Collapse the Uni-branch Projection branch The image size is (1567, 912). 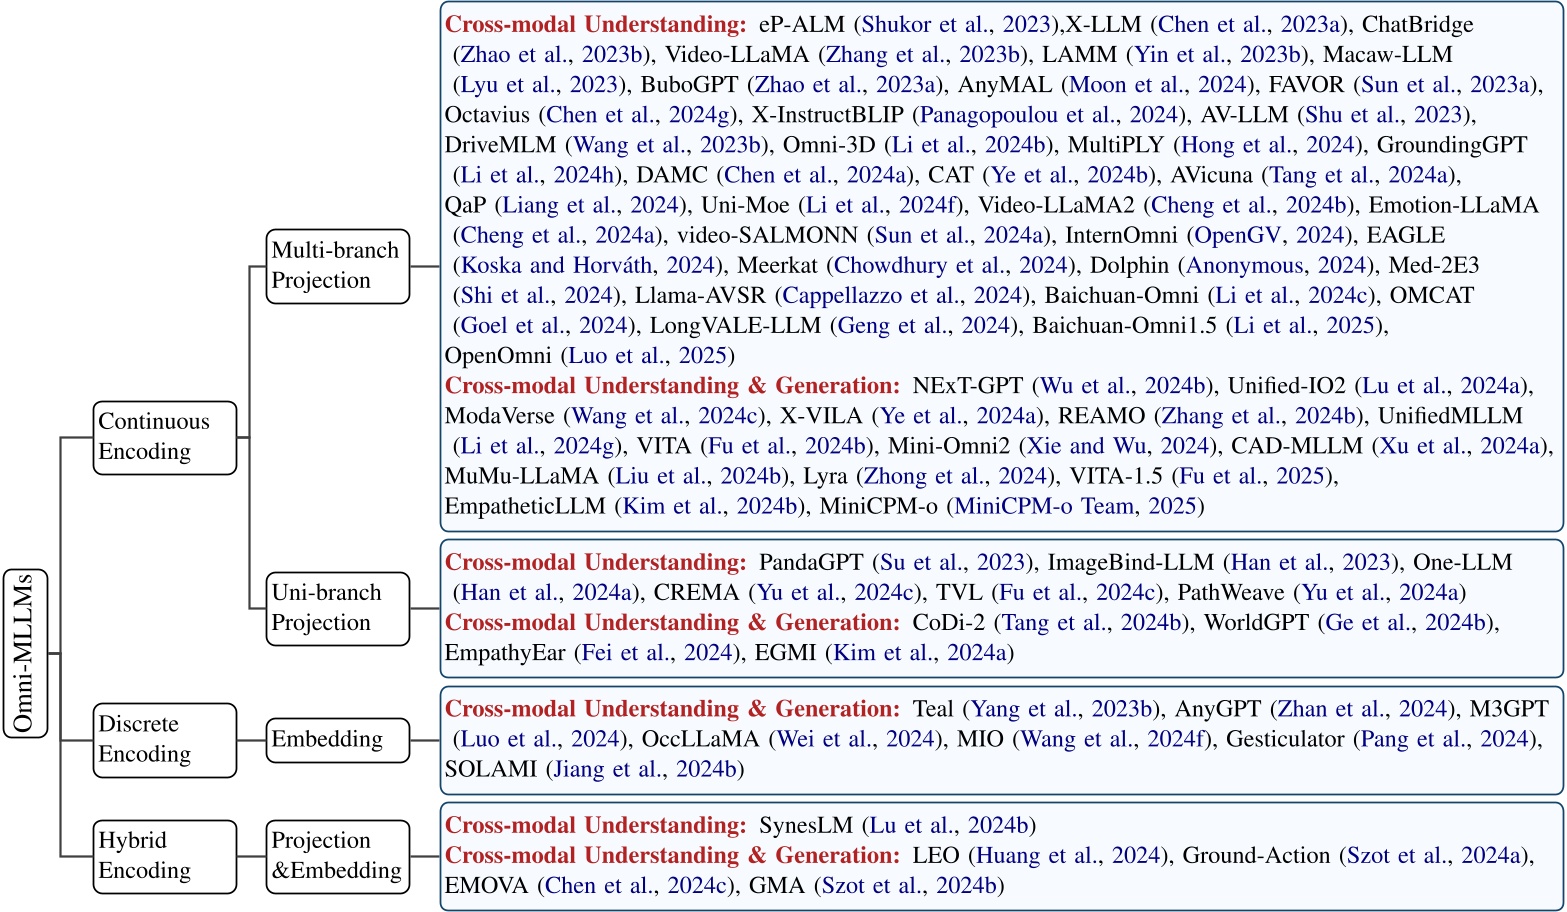pyautogui.click(x=337, y=608)
